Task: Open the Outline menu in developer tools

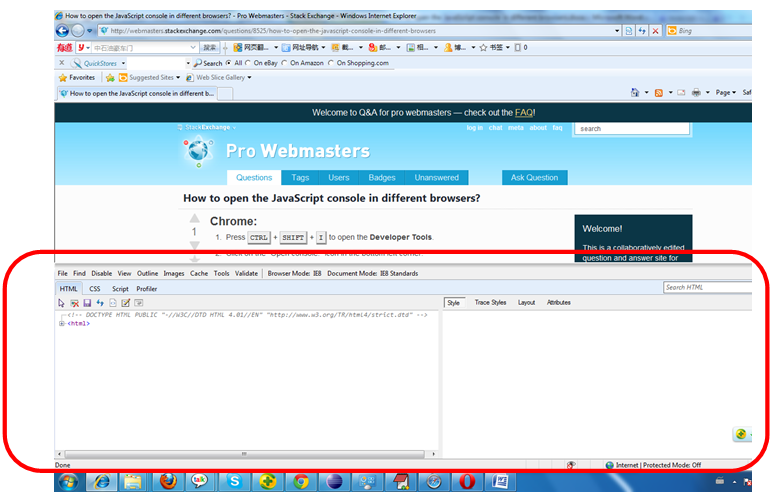Action: [x=147, y=274]
